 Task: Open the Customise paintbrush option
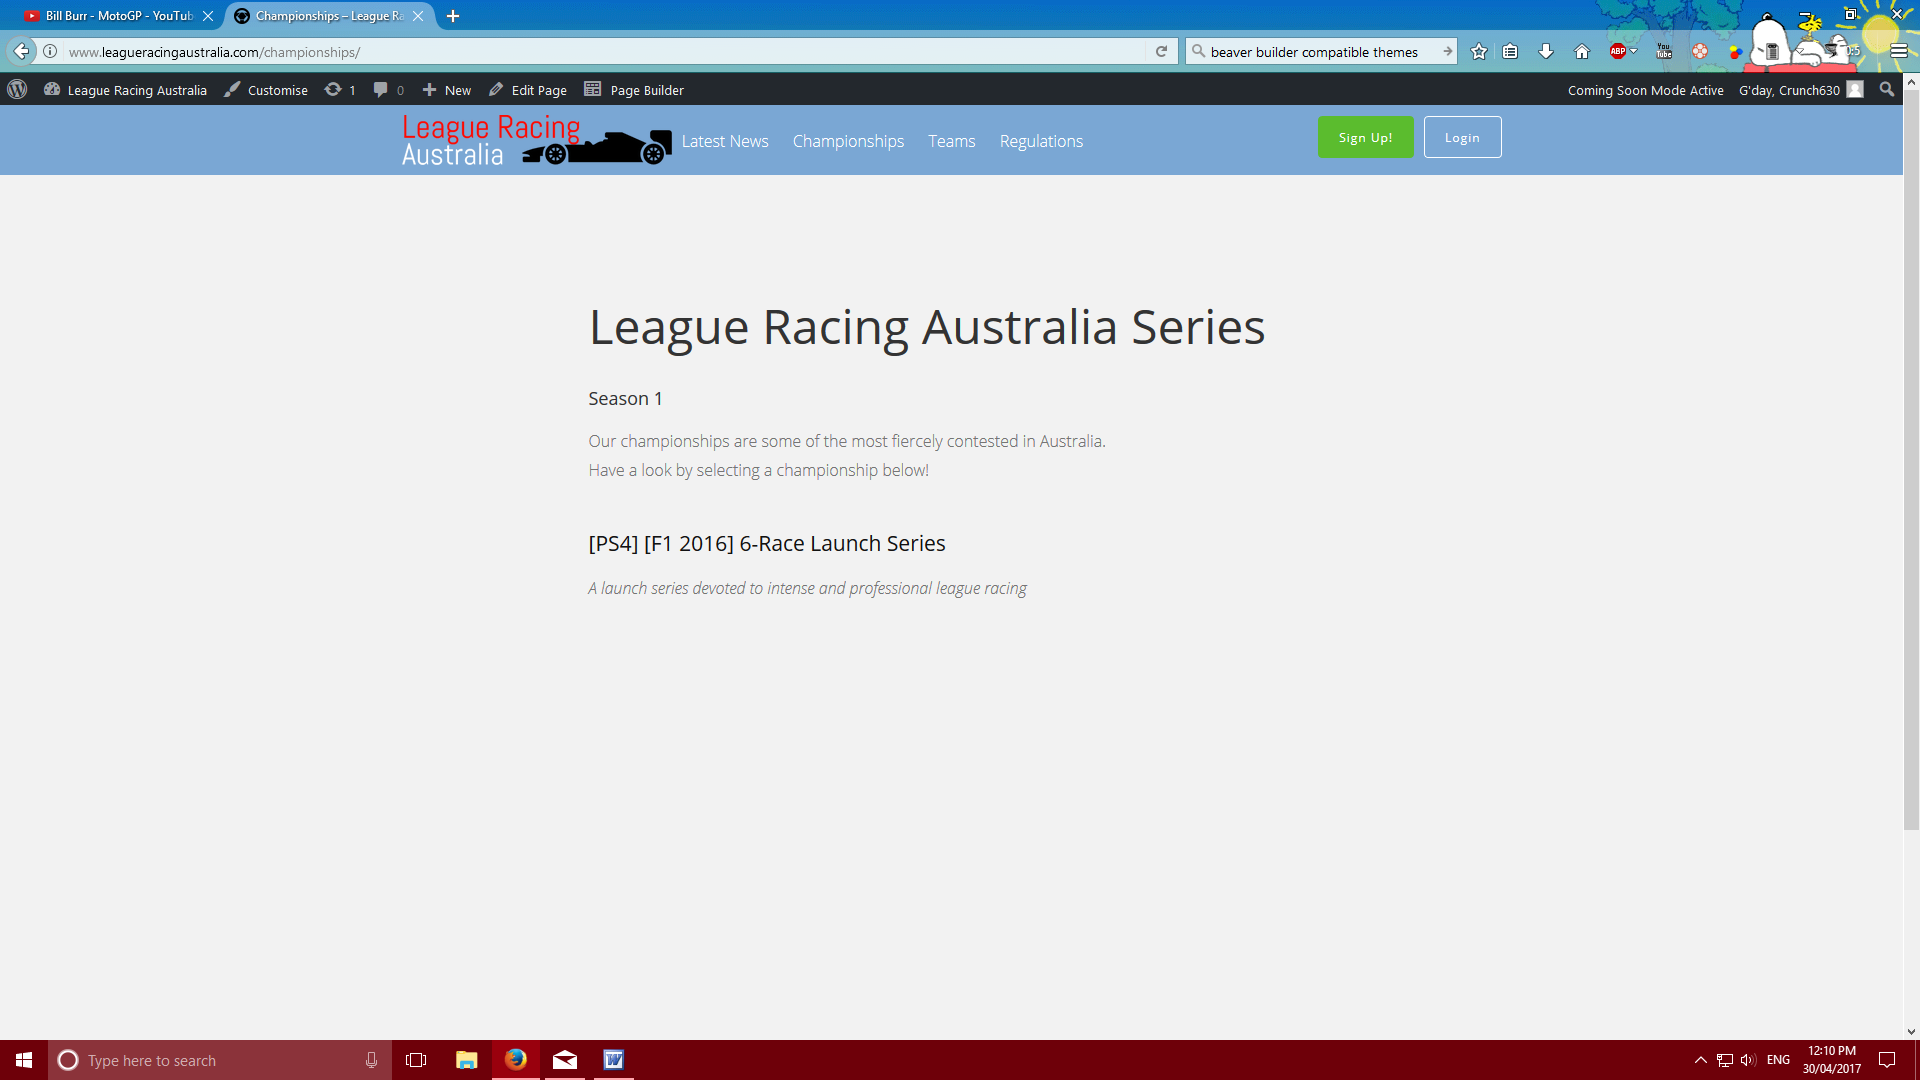click(x=266, y=90)
